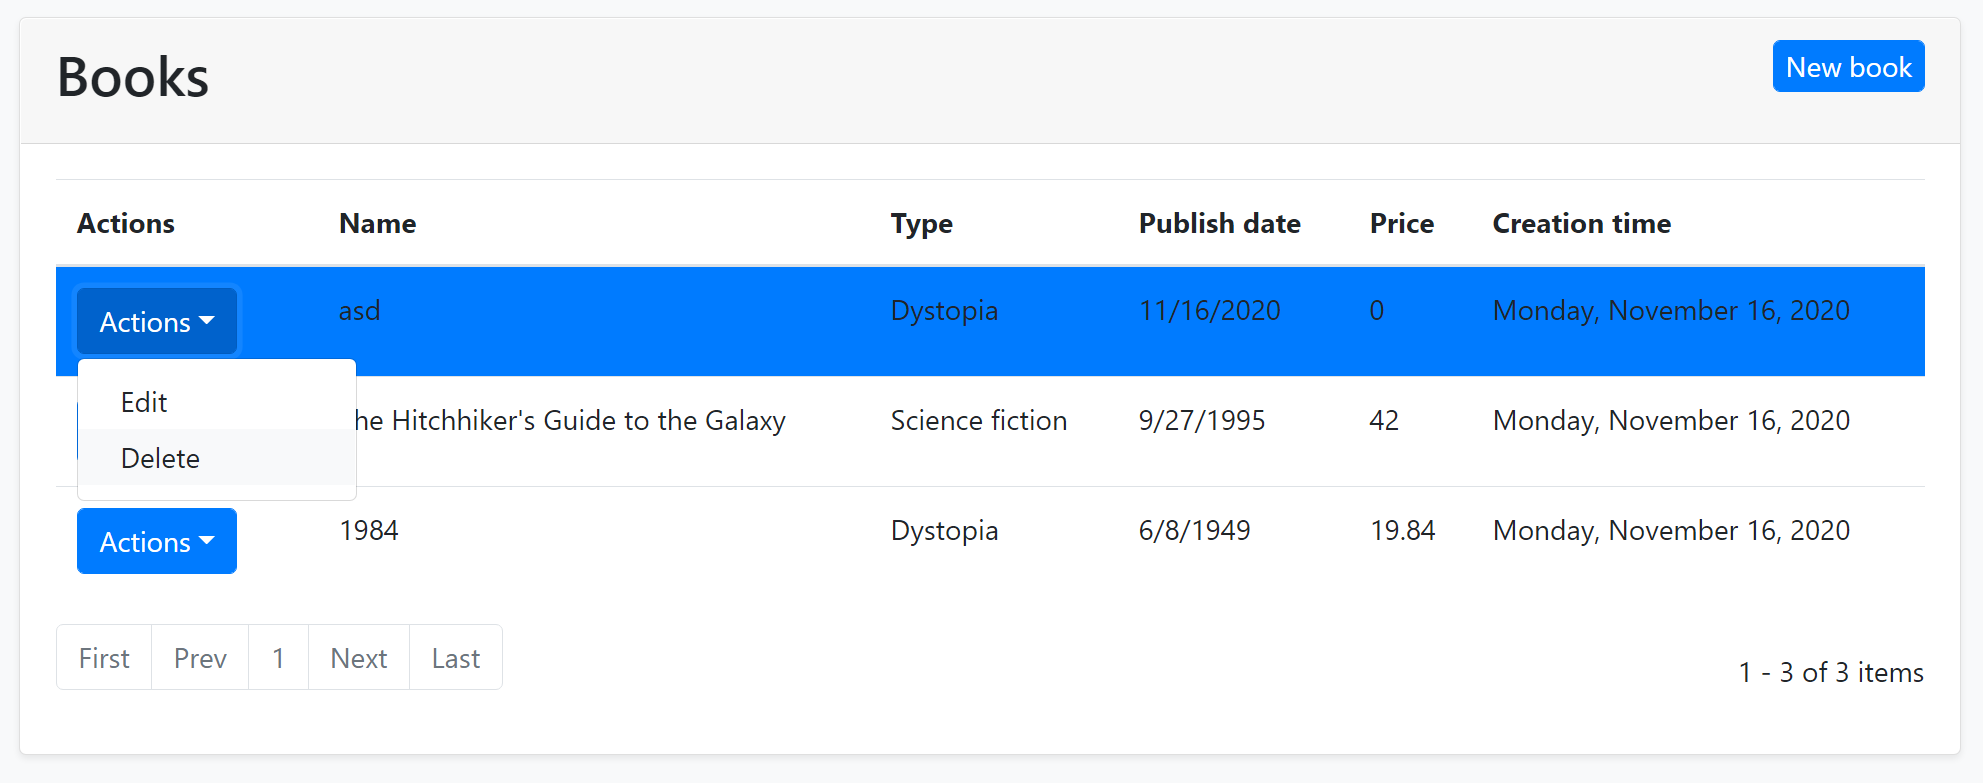Click the Next pagination button
The image size is (1983, 783).
[358, 658]
